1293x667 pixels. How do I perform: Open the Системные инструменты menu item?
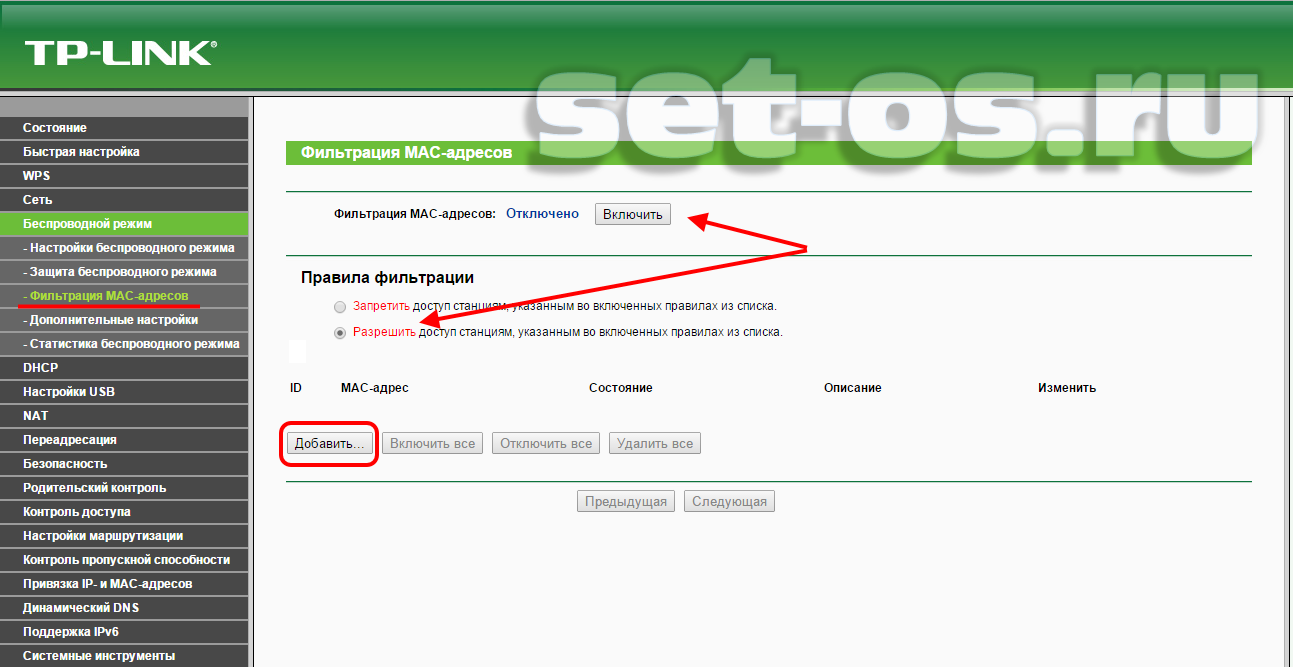tap(124, 656)
